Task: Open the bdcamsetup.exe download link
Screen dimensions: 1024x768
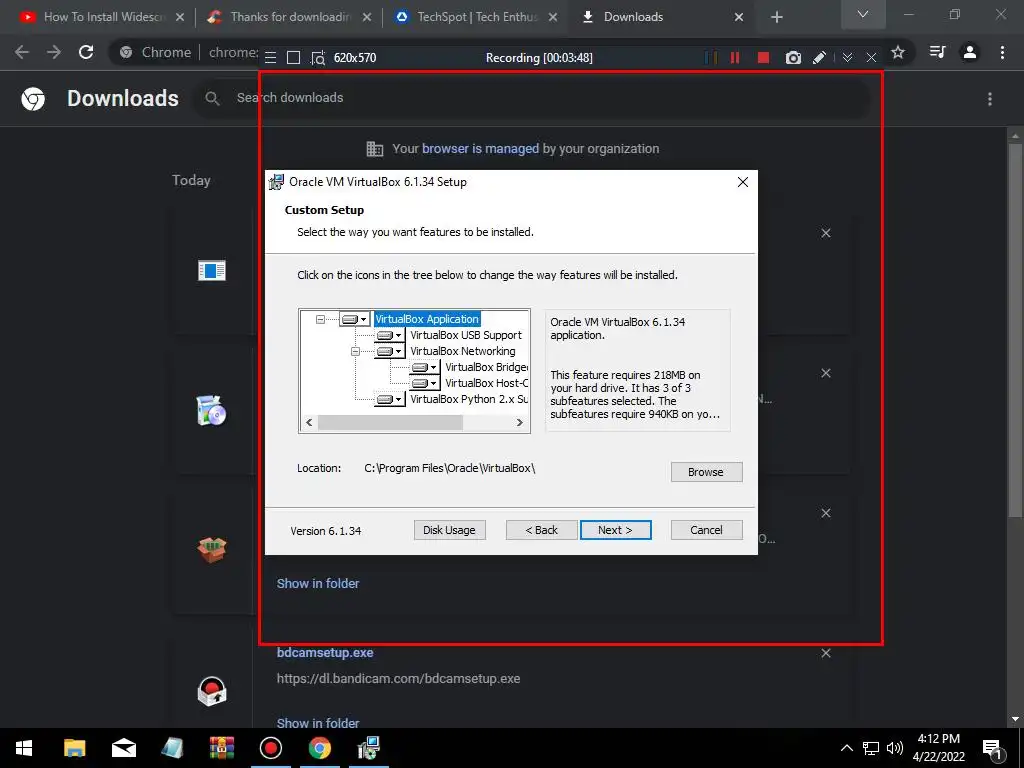Action: [325, 652]
